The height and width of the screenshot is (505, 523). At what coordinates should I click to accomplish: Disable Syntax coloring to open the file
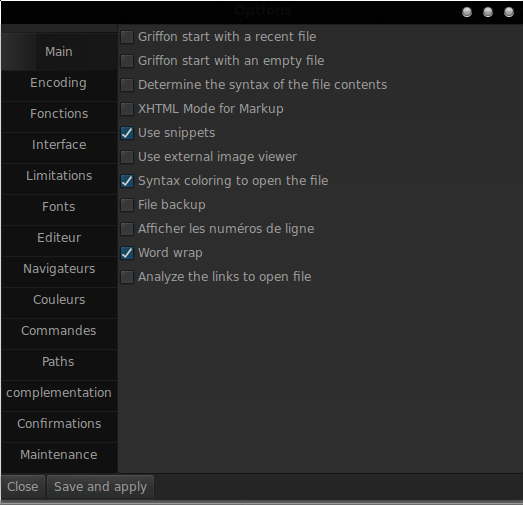(127, 181)
